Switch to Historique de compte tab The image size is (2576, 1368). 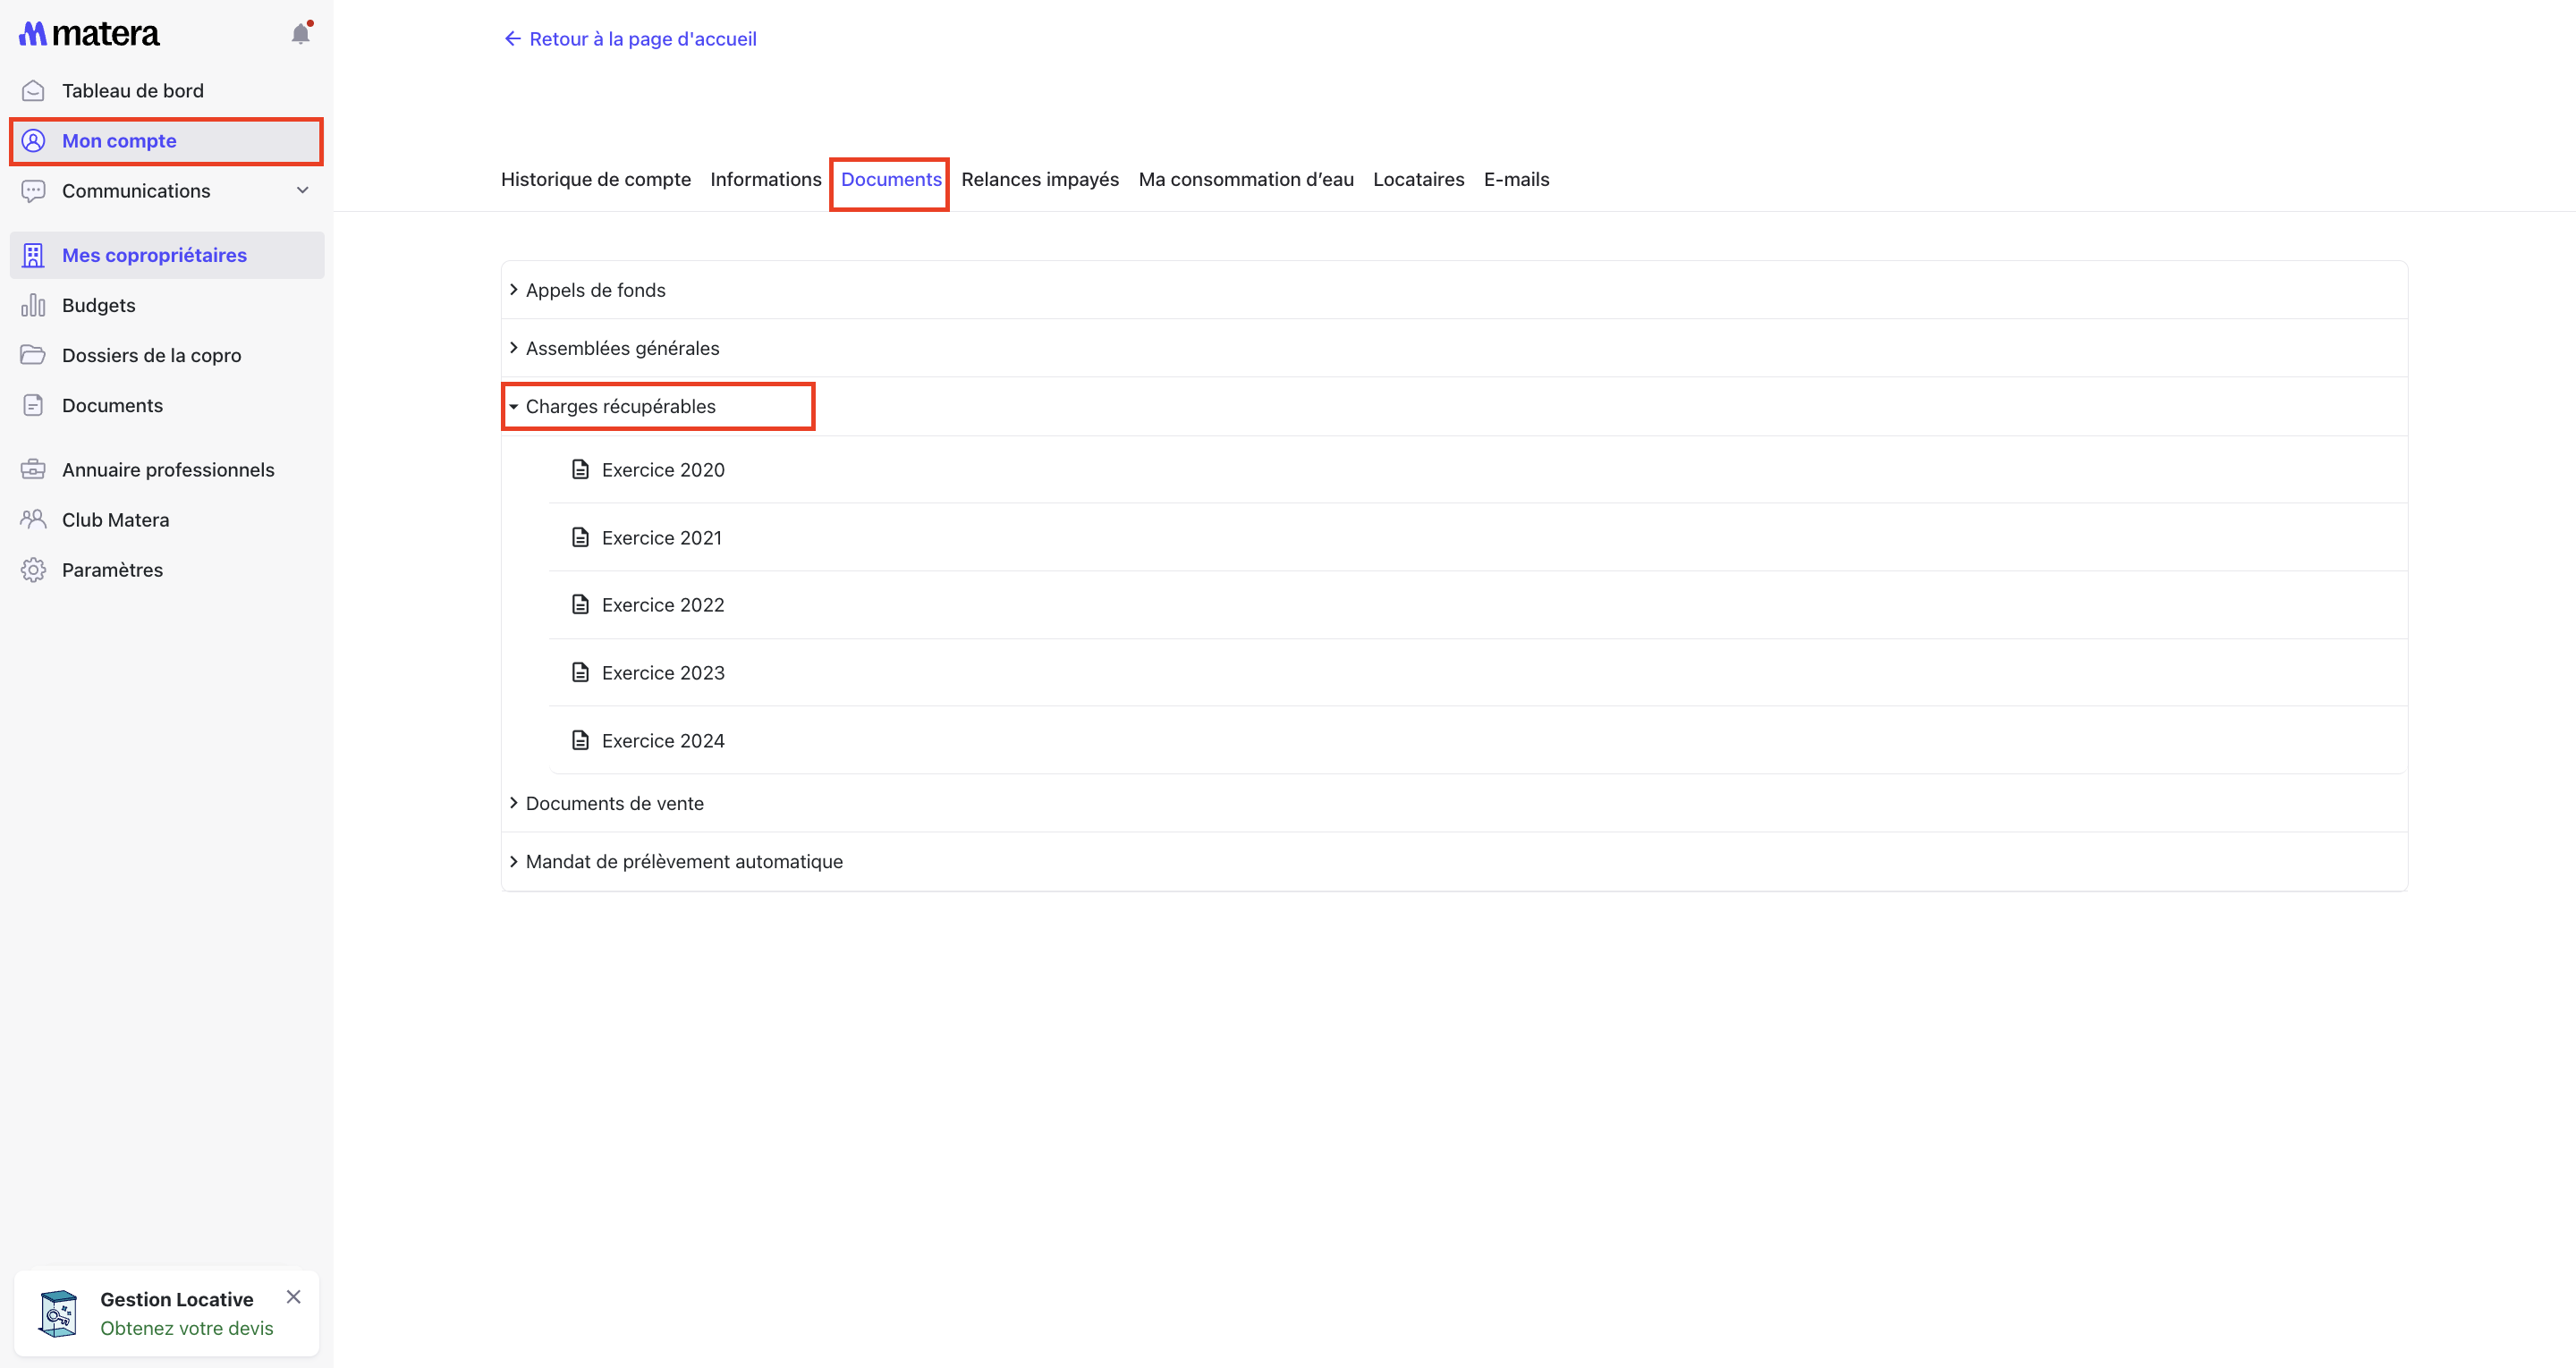[x=595, y=180]
